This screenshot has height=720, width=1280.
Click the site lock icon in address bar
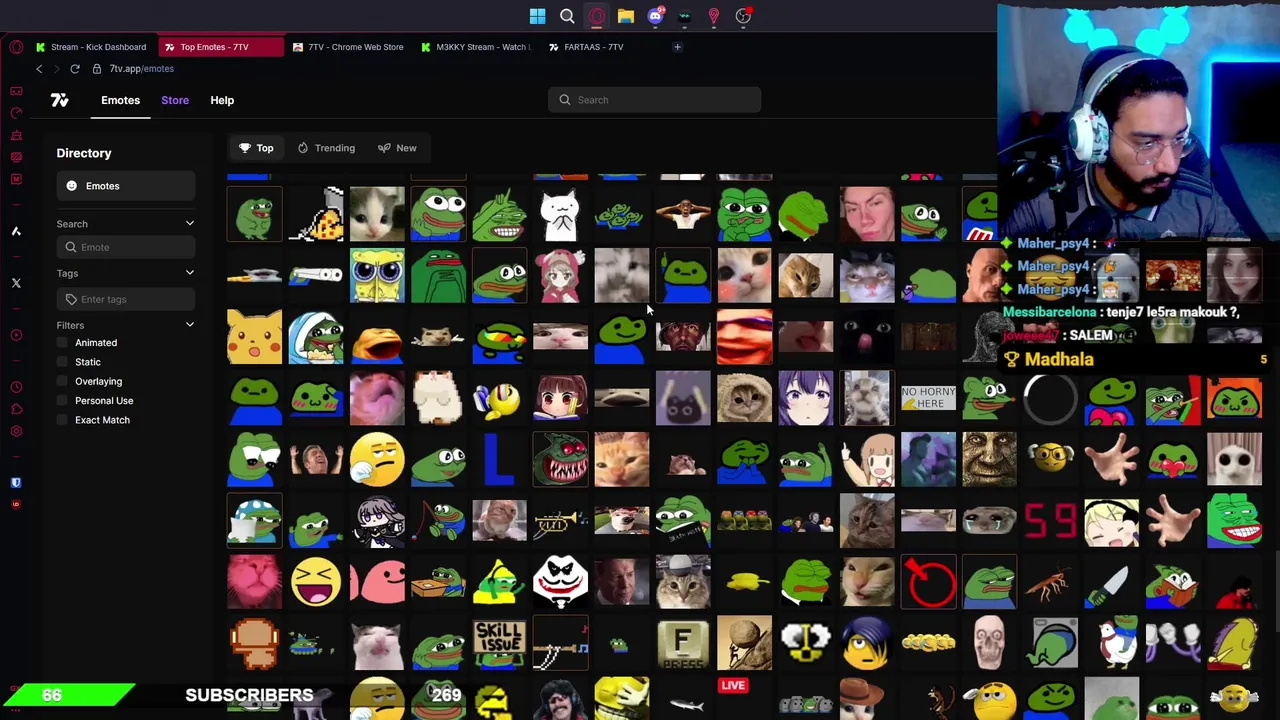97,69
